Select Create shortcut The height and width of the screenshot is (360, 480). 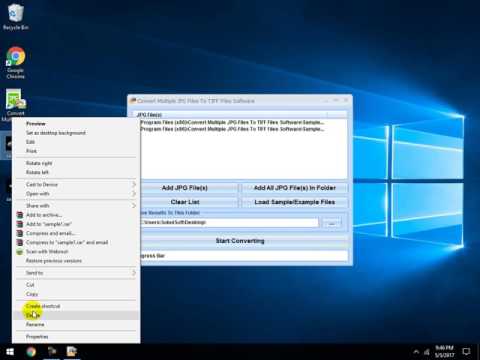point(76,306)
